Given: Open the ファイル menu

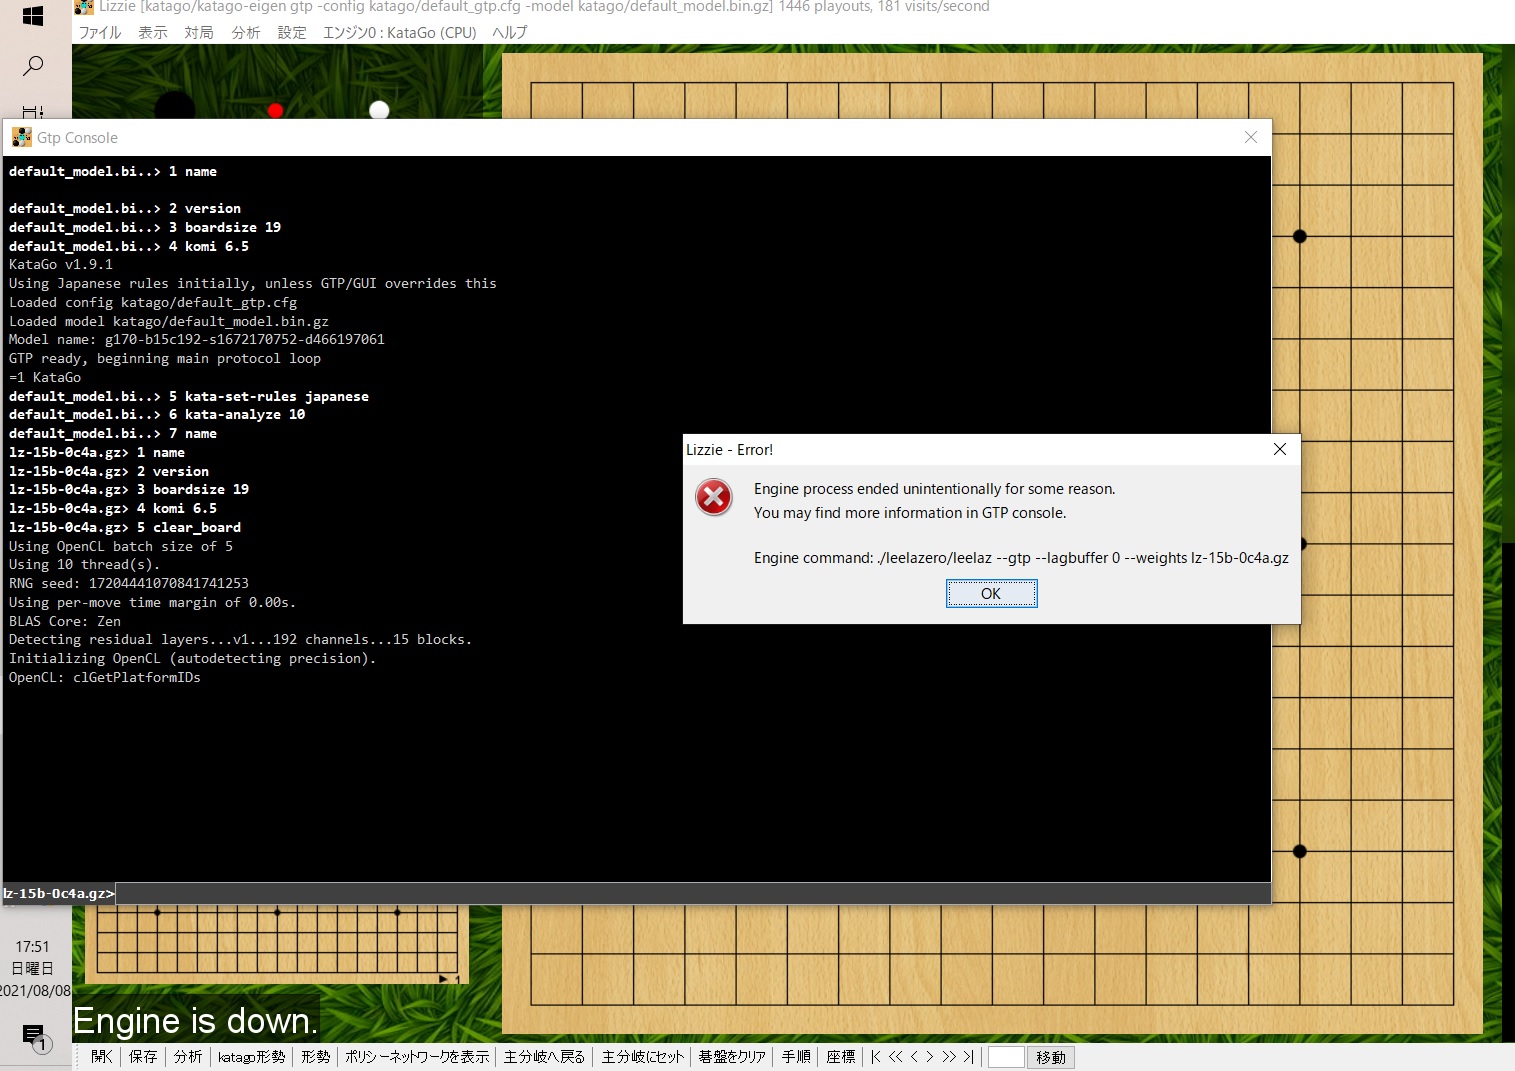Looking at the screenshot, I should [100, 32].
